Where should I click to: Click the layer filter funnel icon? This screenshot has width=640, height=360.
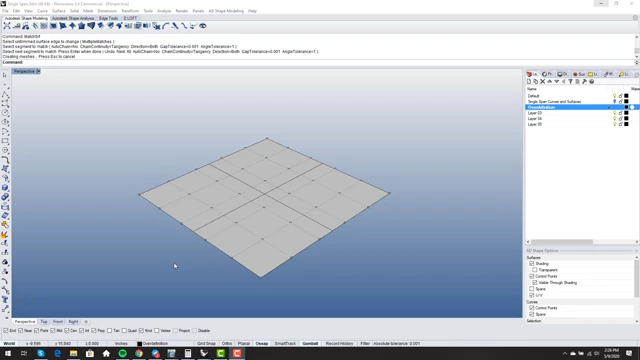tap(570, 82)
